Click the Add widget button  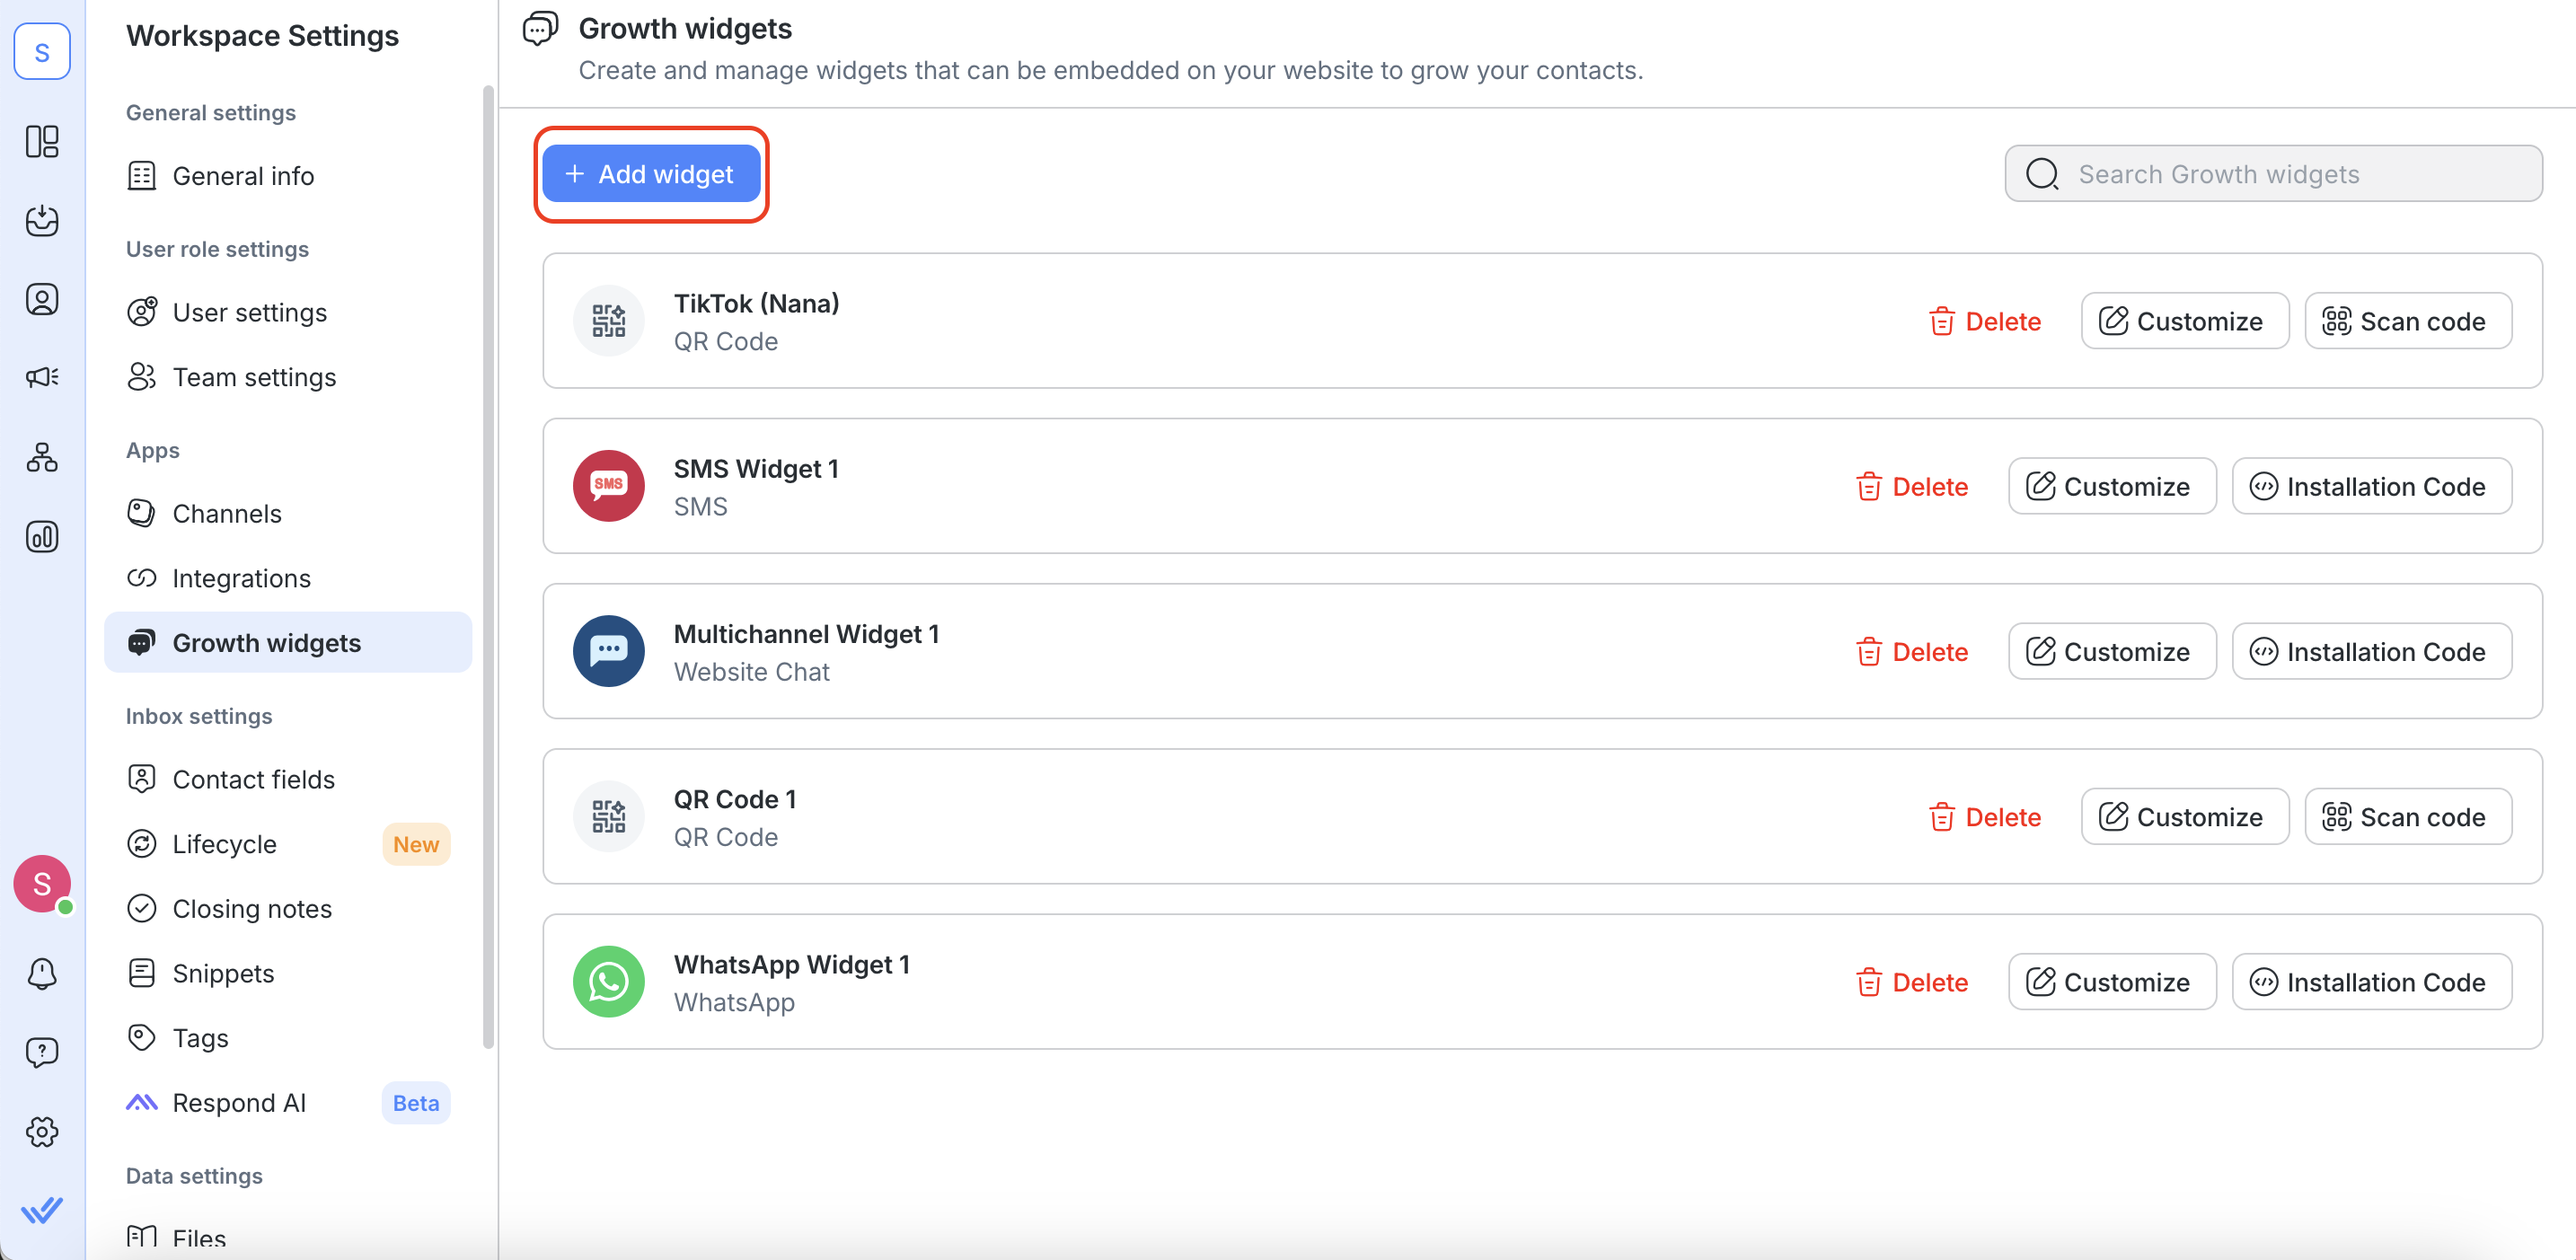651,174
